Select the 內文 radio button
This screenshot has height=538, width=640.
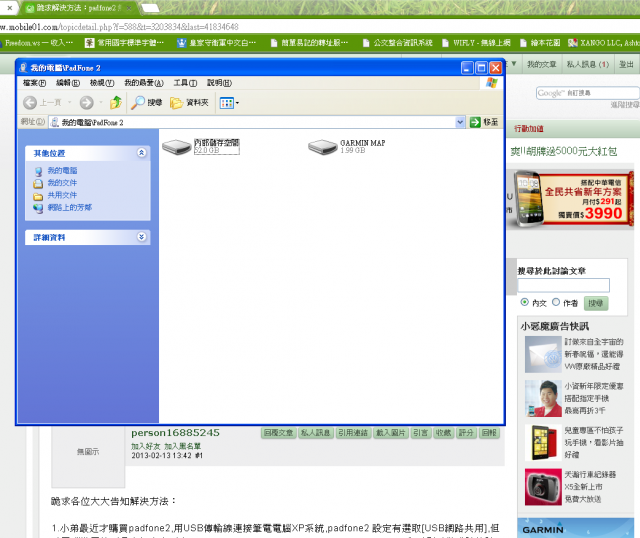click(524, 302)
